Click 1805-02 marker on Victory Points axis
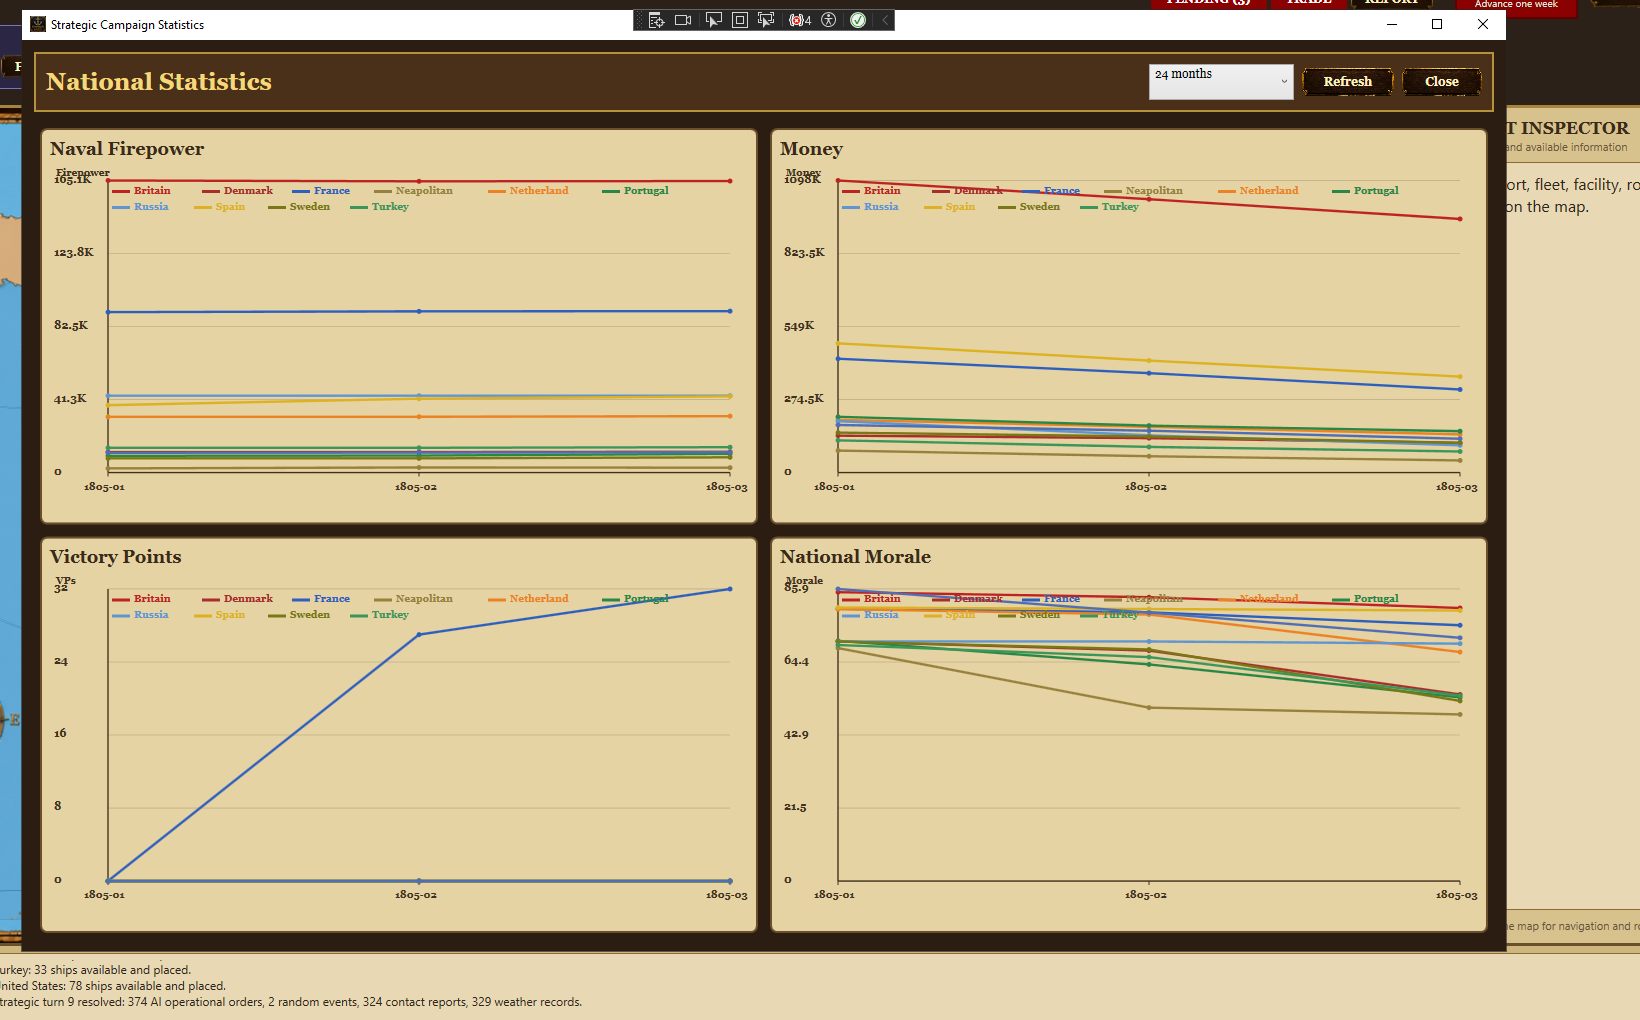This screenshot has height=1020, width=1640. point(416,895)
